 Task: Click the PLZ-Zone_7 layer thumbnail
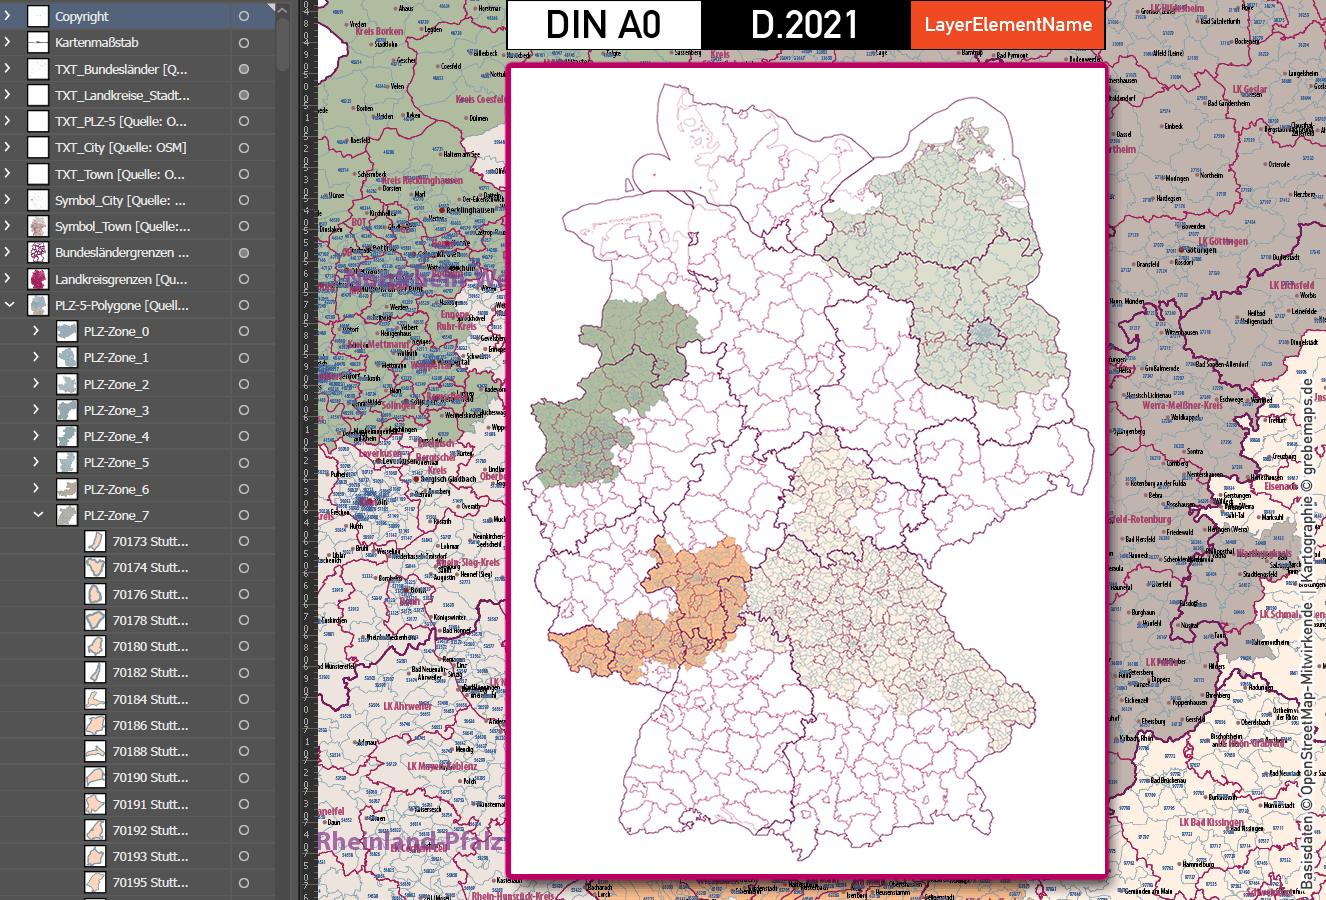[66, 515]
